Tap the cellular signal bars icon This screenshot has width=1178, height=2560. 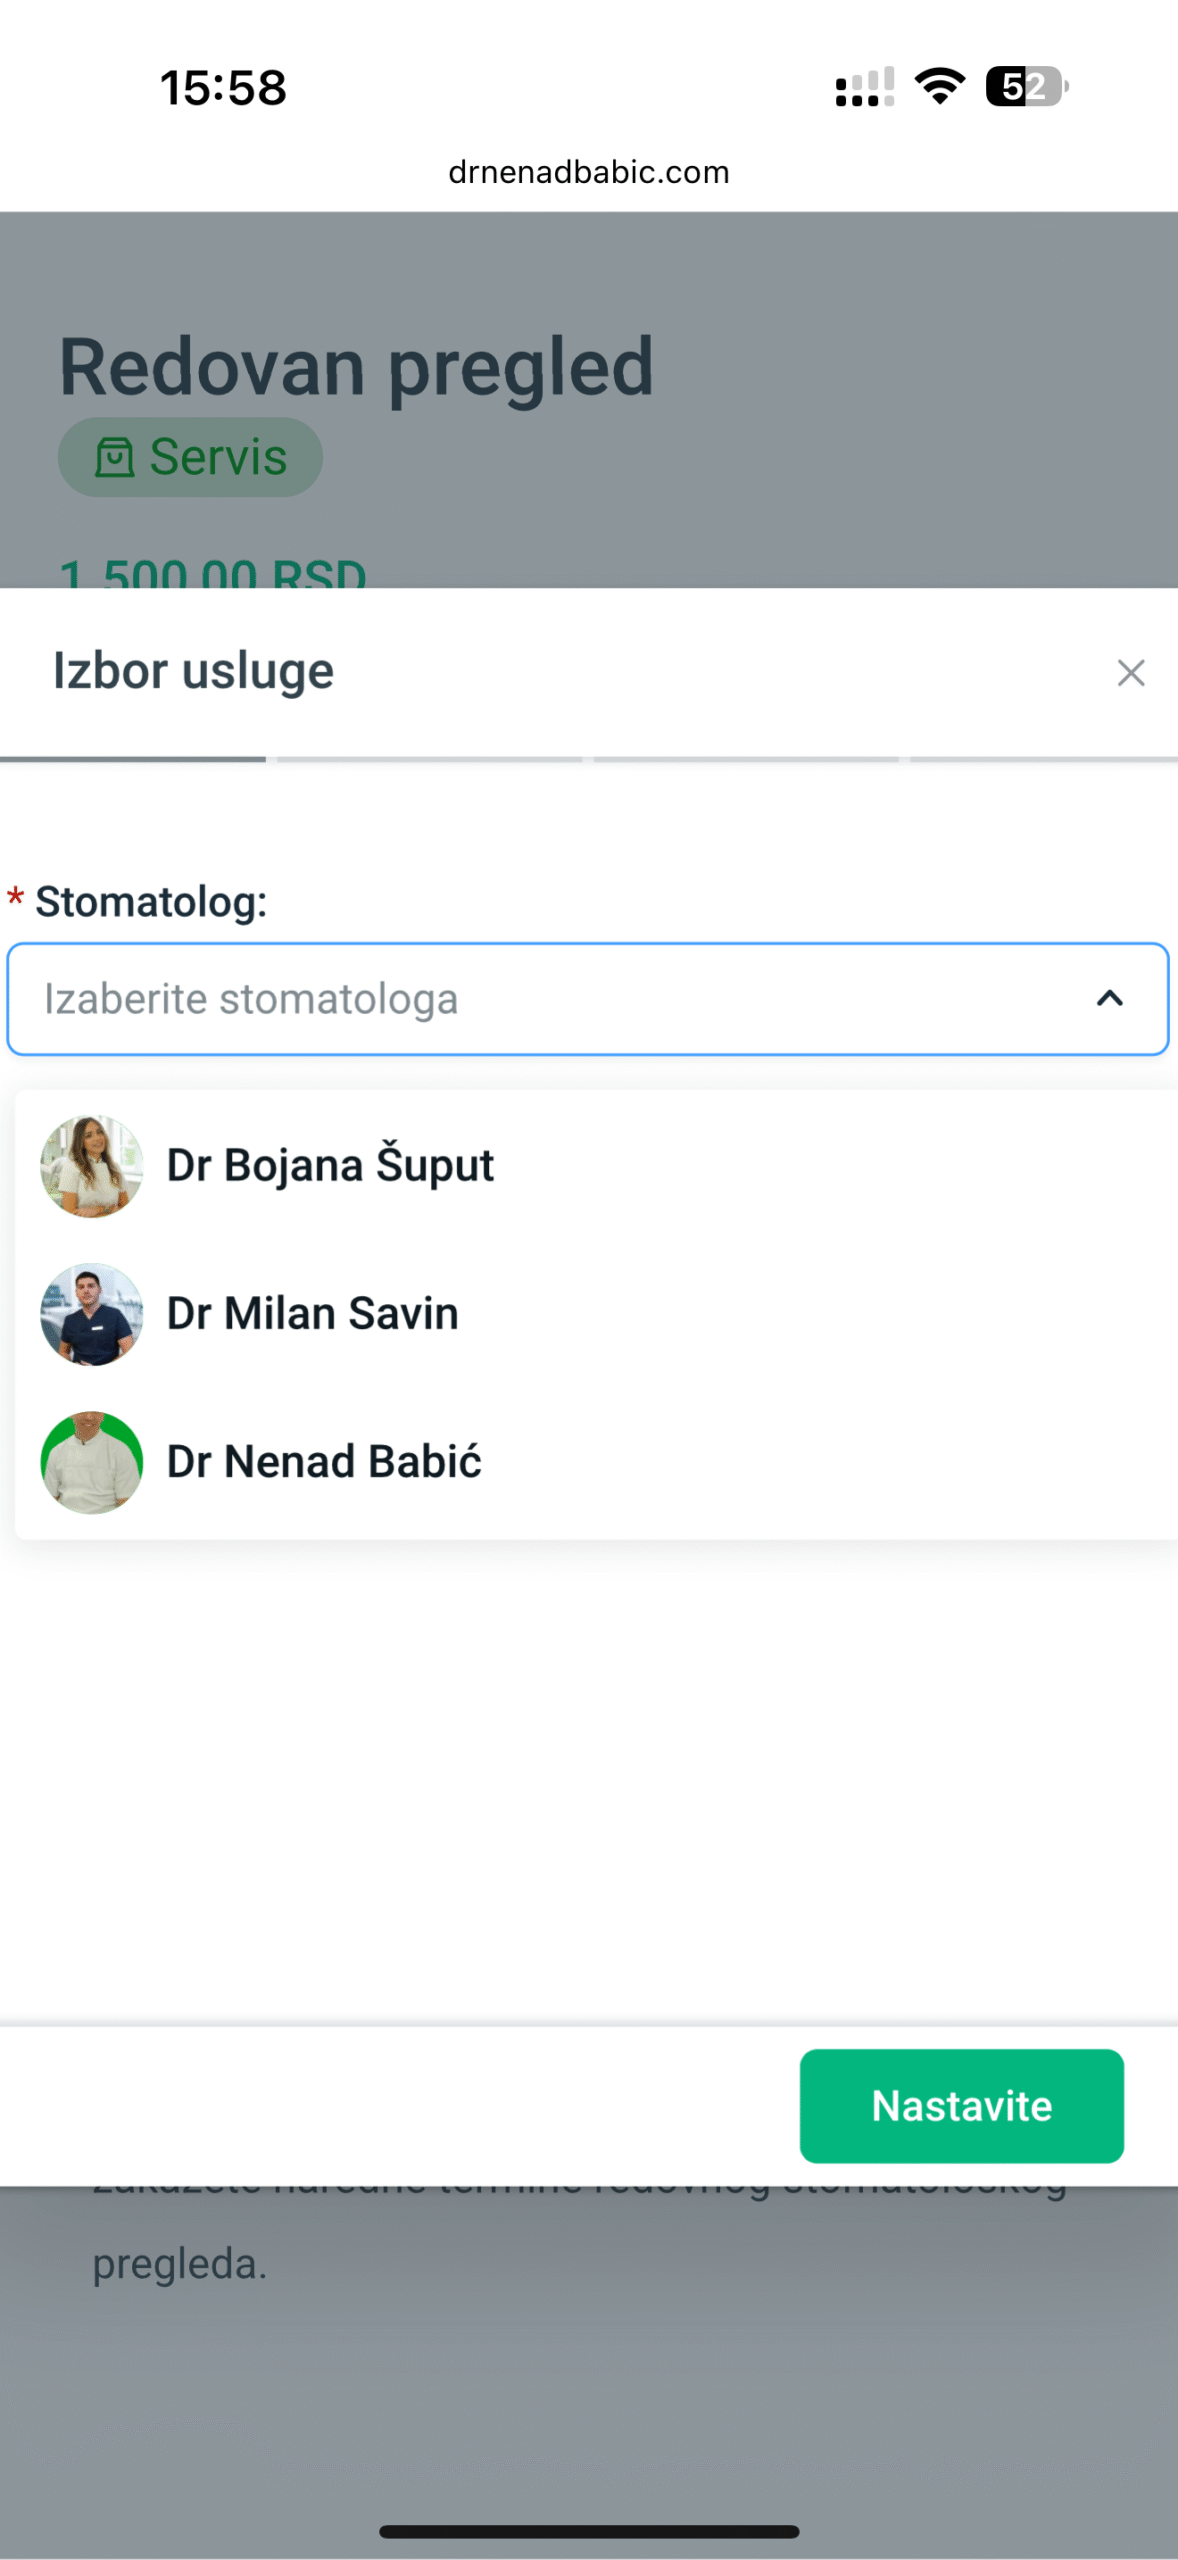coord(864,87)
